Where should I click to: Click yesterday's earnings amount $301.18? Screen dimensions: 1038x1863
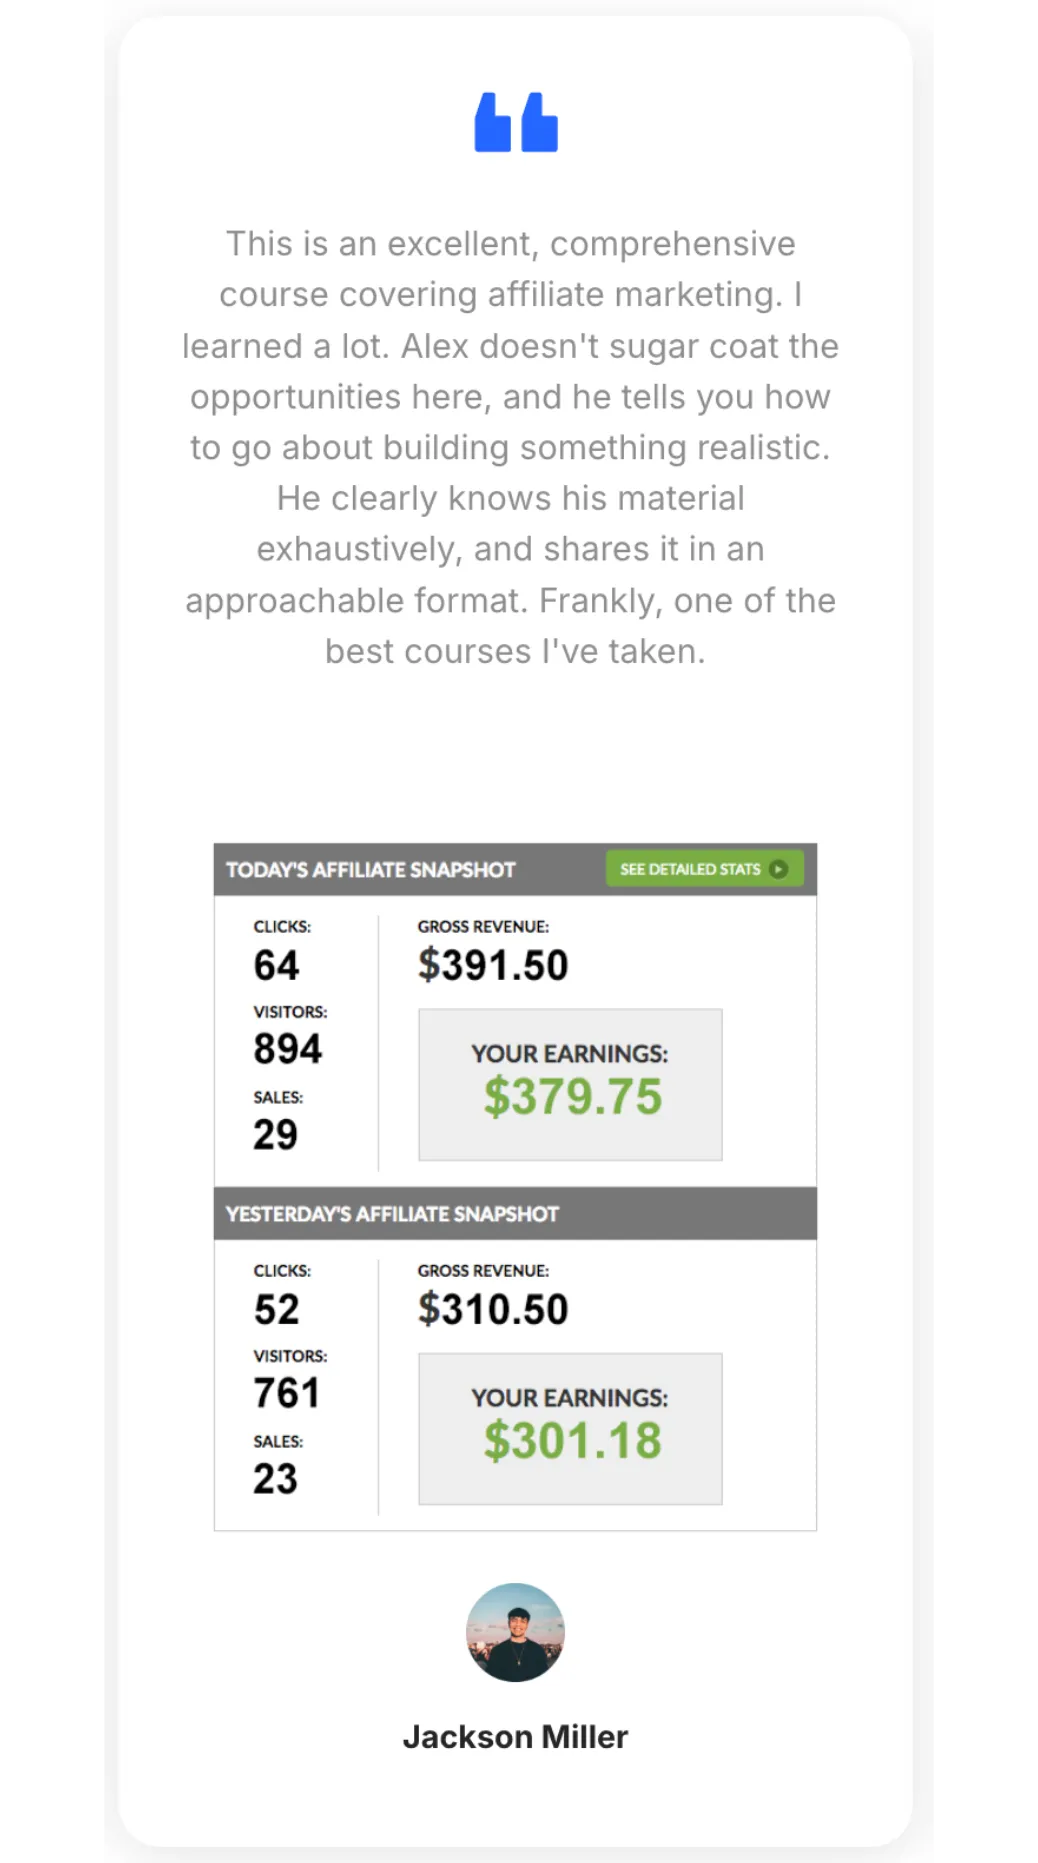coord(573,1441)
